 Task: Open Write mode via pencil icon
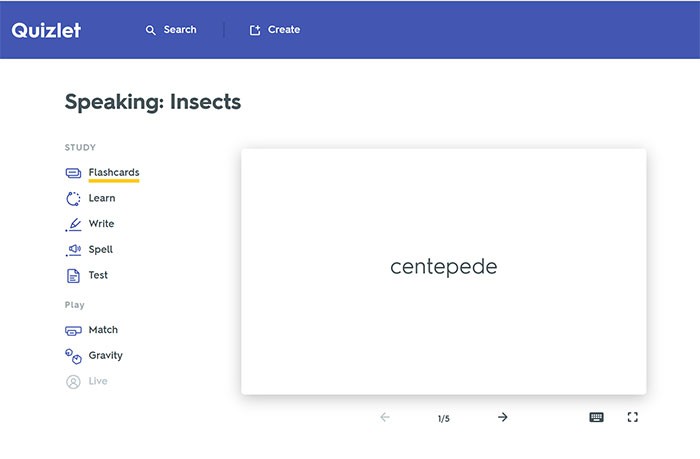click(73, 224)
